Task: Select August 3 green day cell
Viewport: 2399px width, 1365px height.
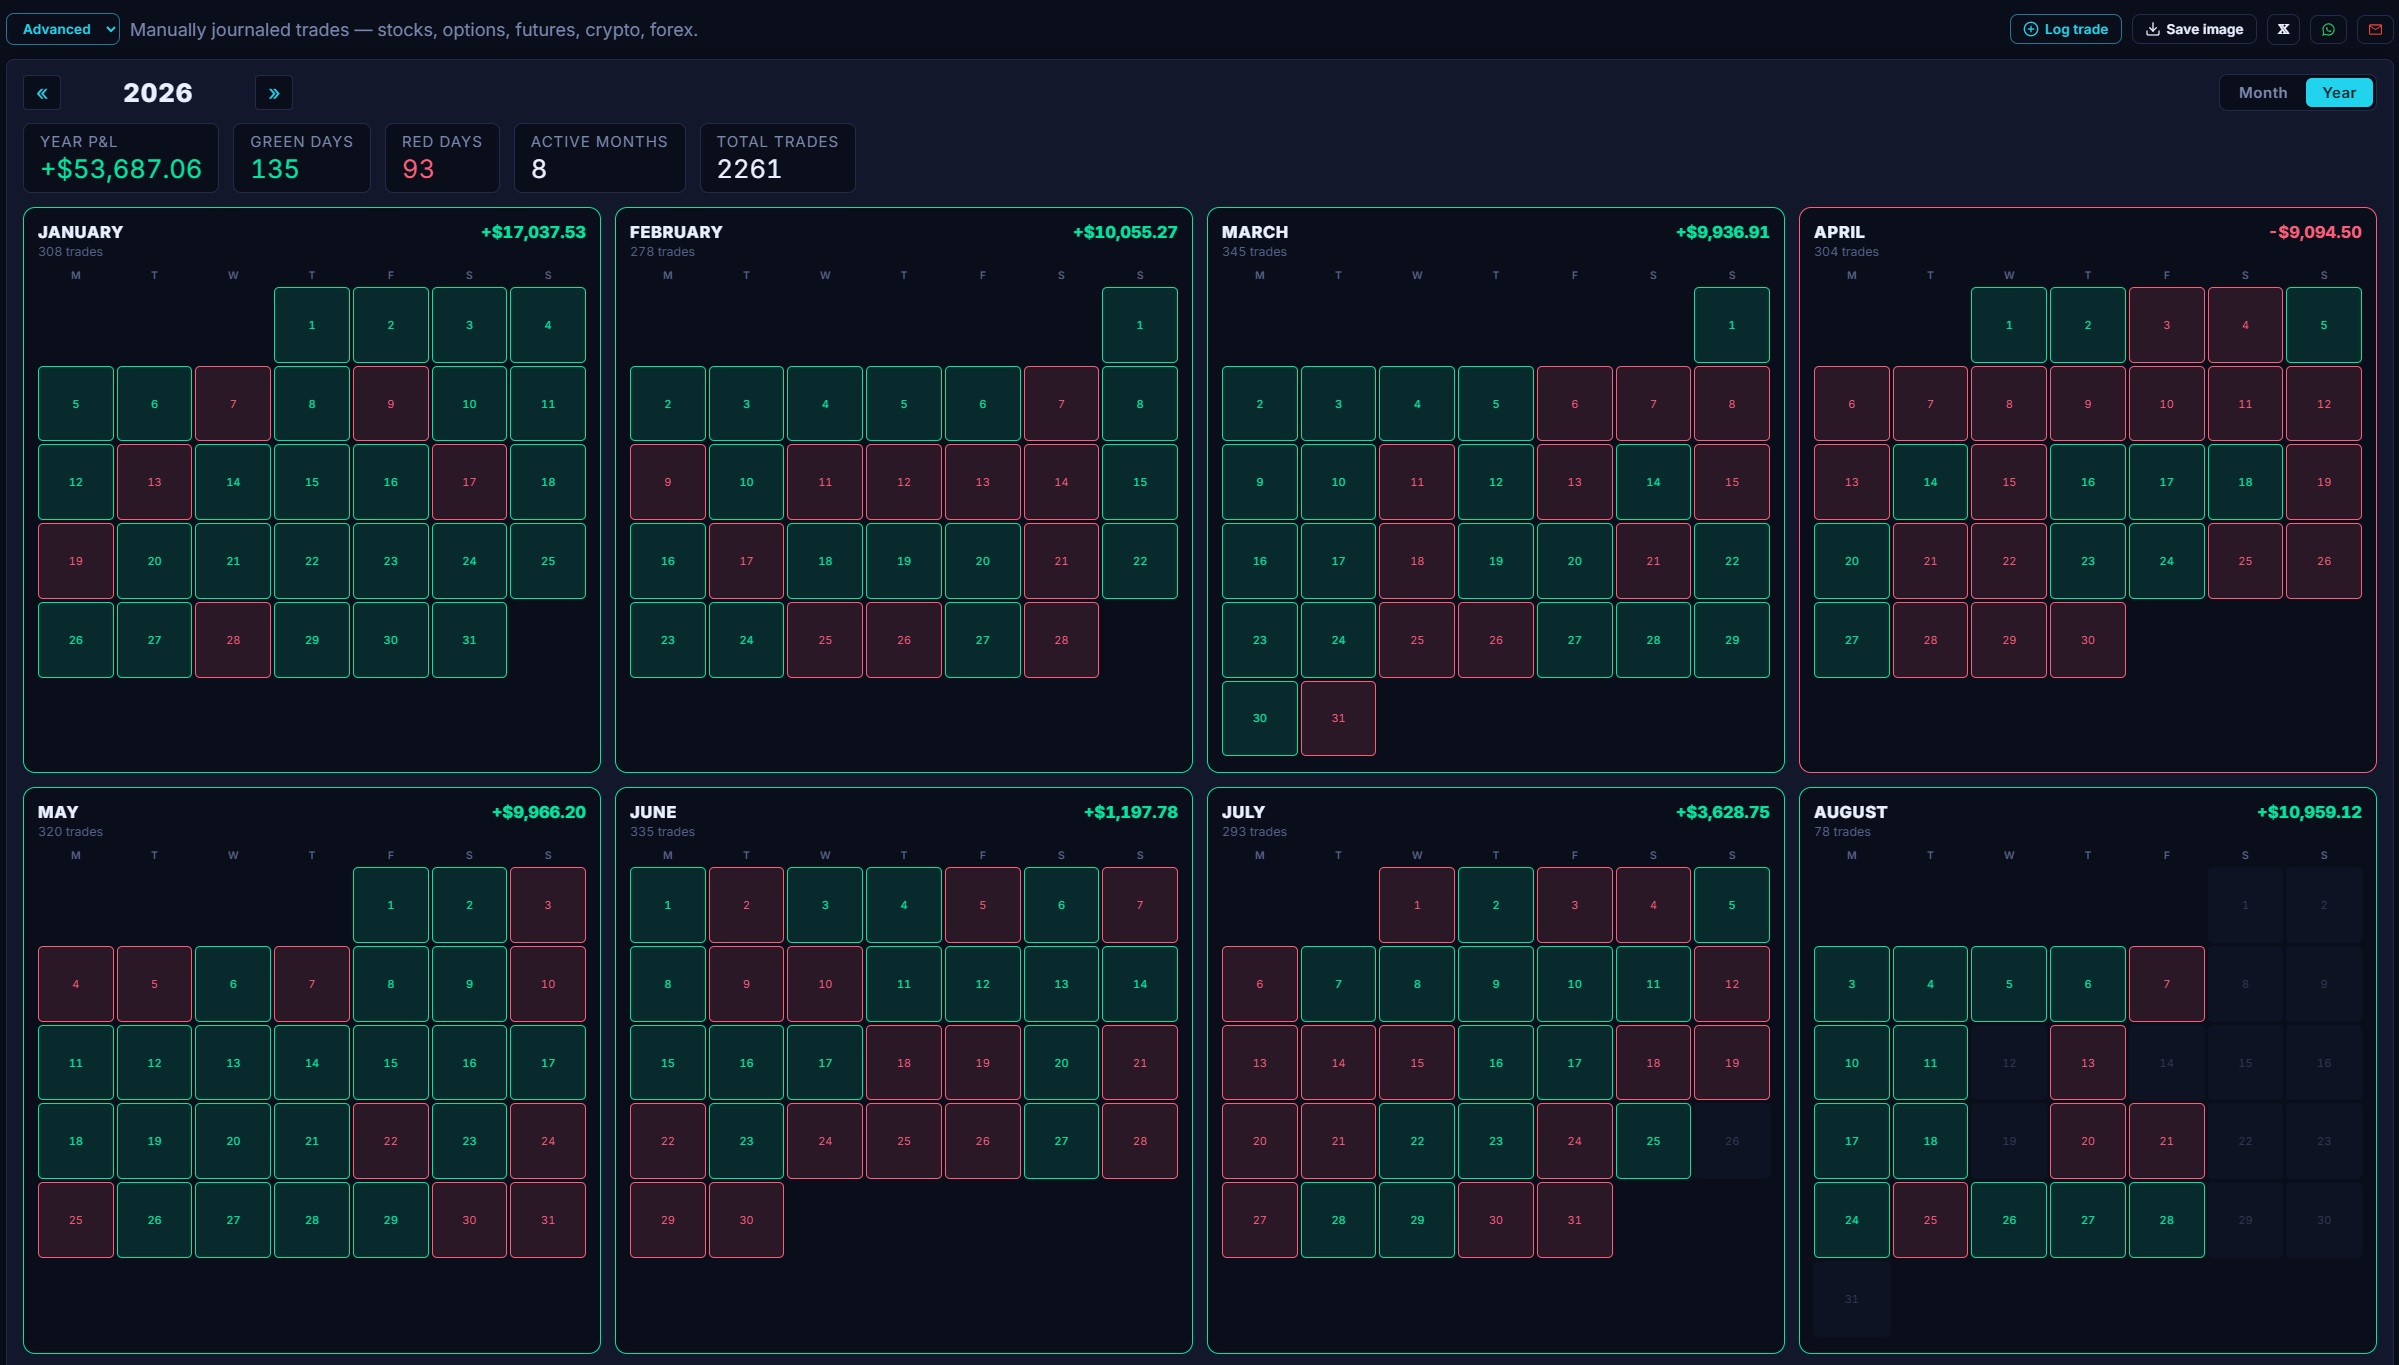Action: (1852, 984)
